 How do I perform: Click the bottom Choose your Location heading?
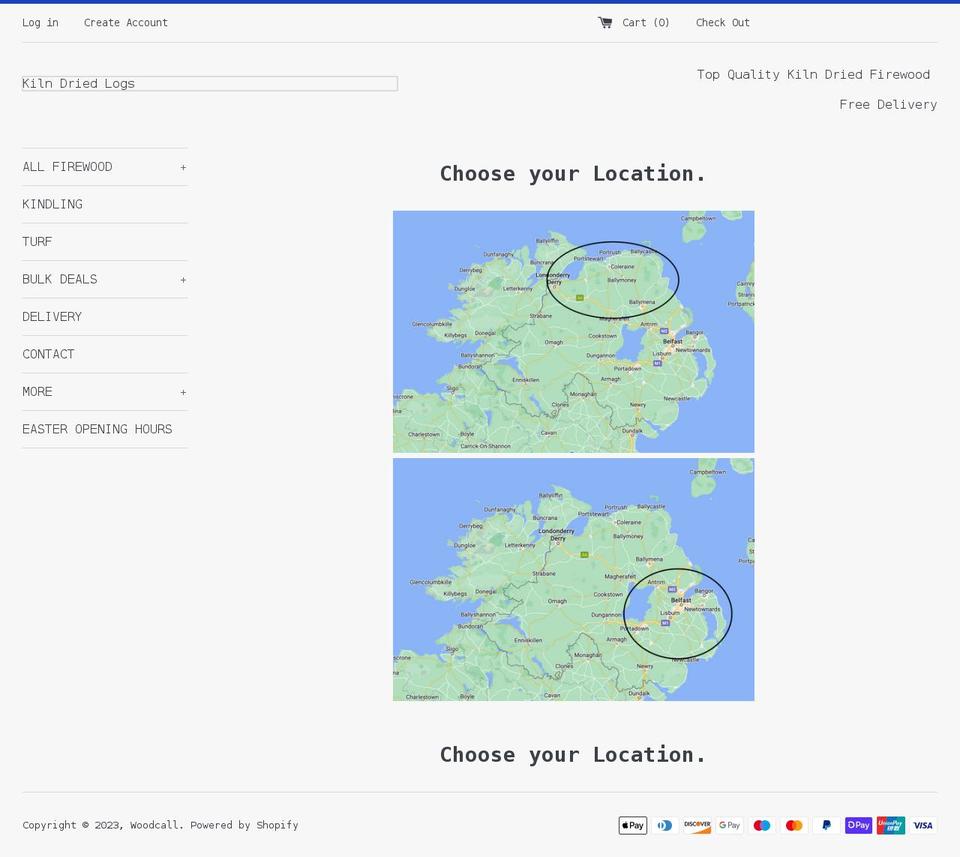573,755
